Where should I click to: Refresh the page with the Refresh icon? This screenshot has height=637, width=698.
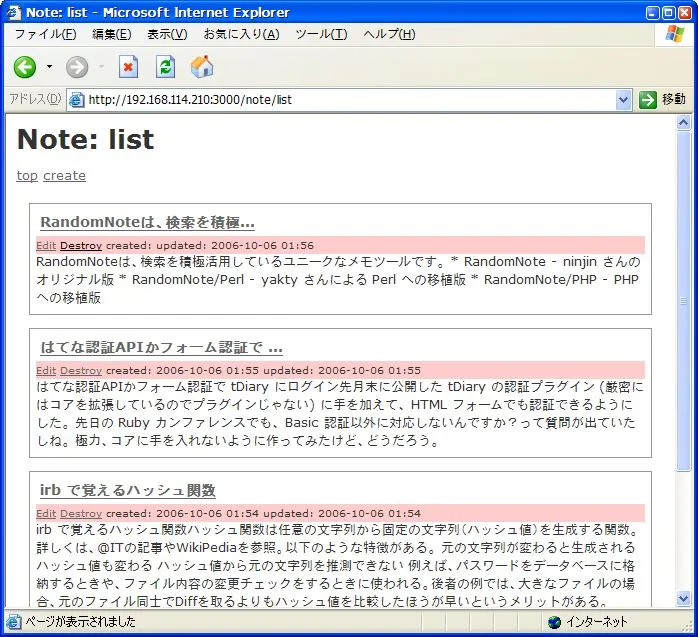click(x=165, y=67)
